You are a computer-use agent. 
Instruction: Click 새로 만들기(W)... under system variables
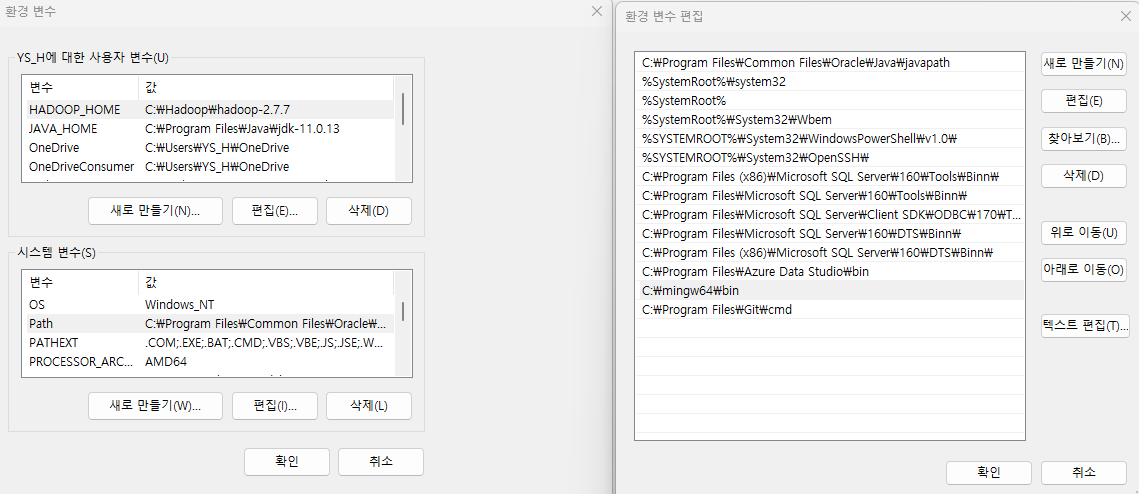155,405
